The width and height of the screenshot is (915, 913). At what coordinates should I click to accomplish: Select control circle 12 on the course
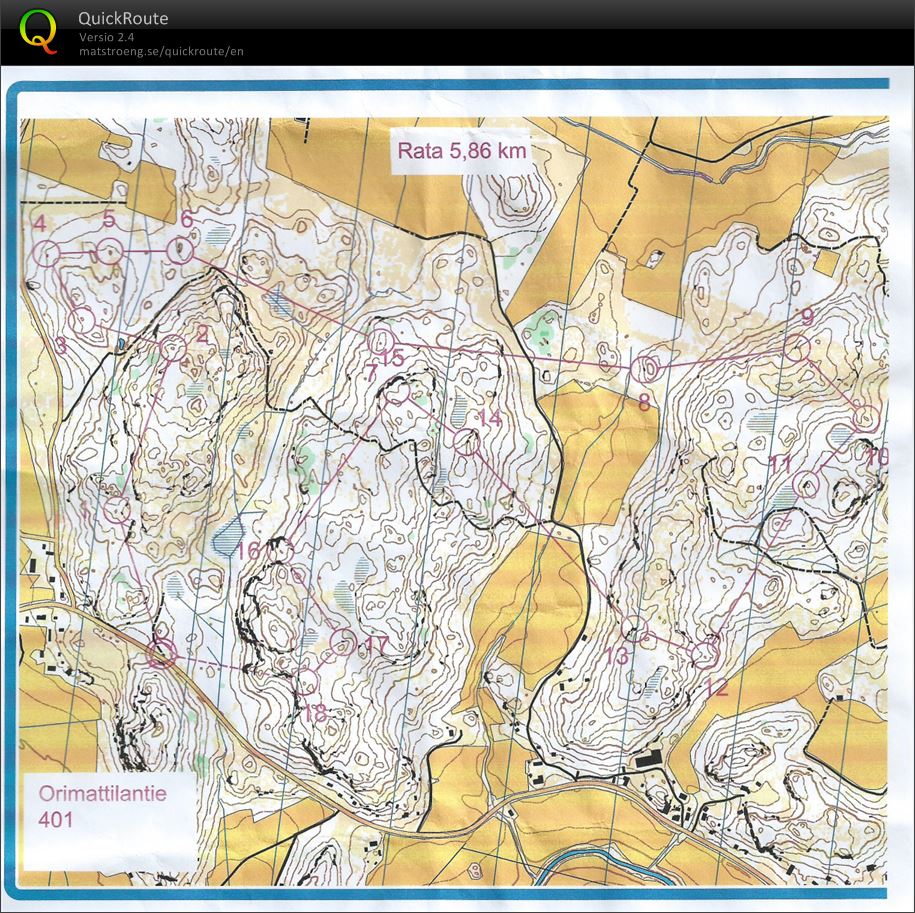pos(706,653)
